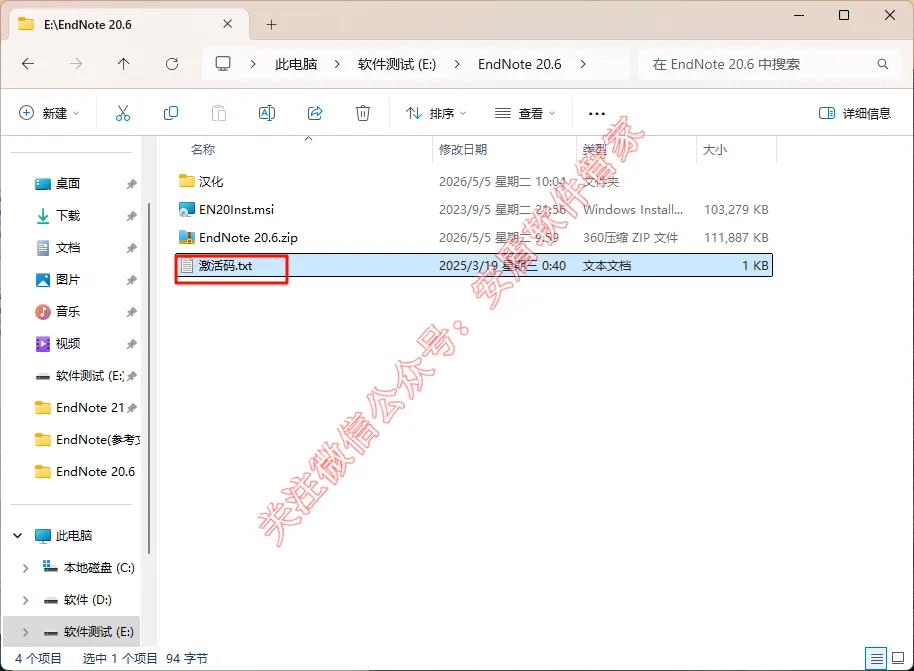Click chevron after EndNote 20.6 in address bar
This screenshot has width=914, height=671.
[x=583, y=64]
